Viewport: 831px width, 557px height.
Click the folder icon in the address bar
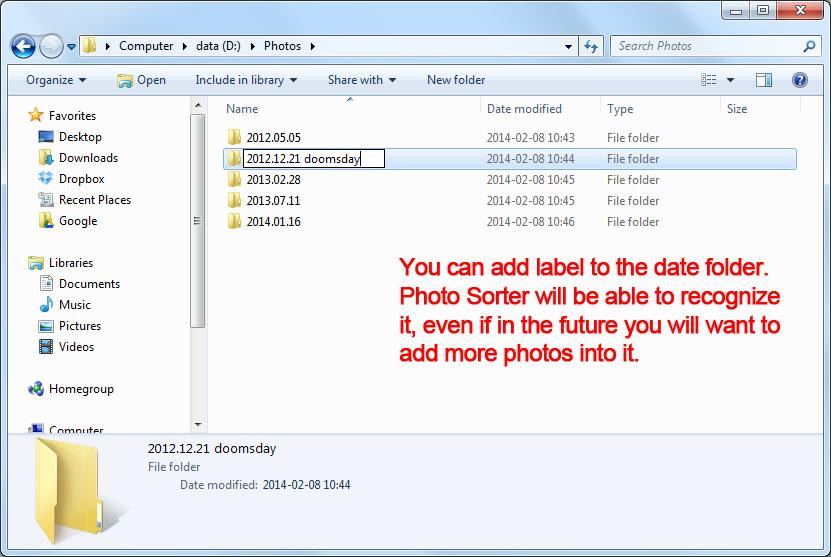90,46
